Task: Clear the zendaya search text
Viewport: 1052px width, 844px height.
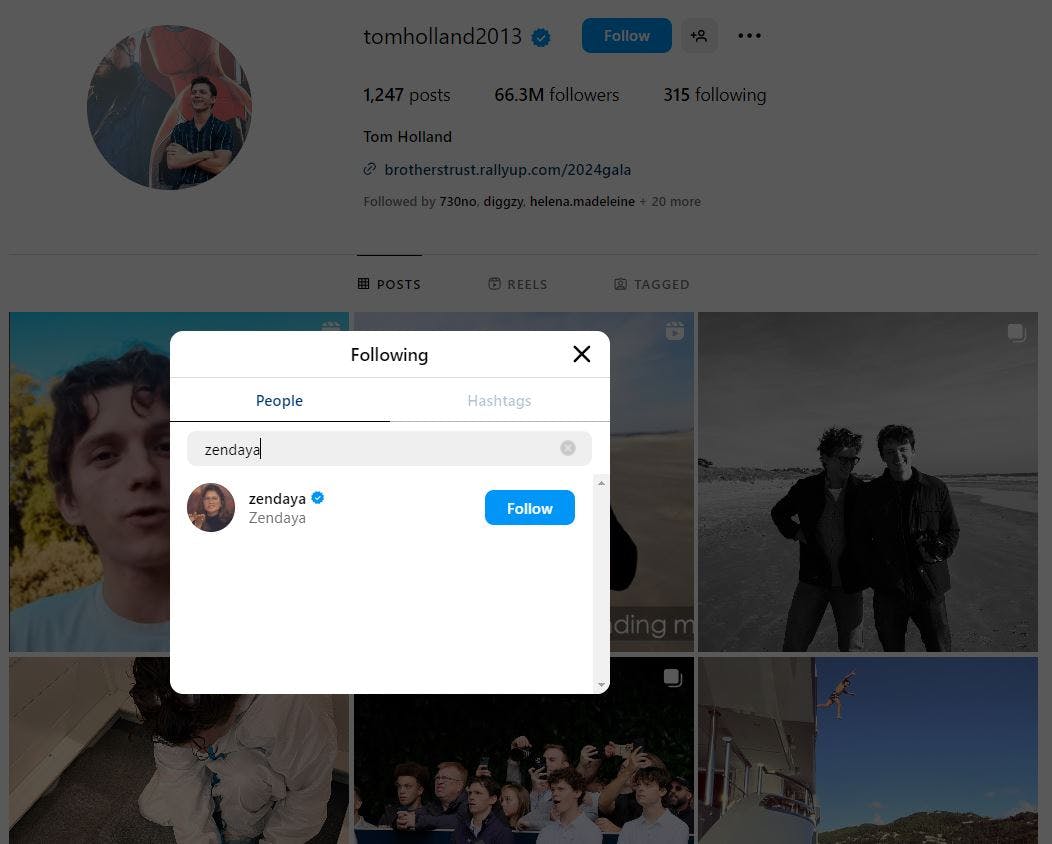Action: click(568, 448)
